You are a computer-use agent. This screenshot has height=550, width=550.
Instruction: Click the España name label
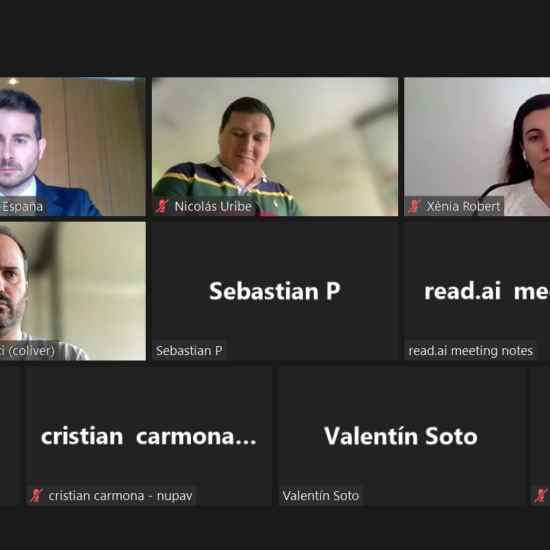pos(22,206)
